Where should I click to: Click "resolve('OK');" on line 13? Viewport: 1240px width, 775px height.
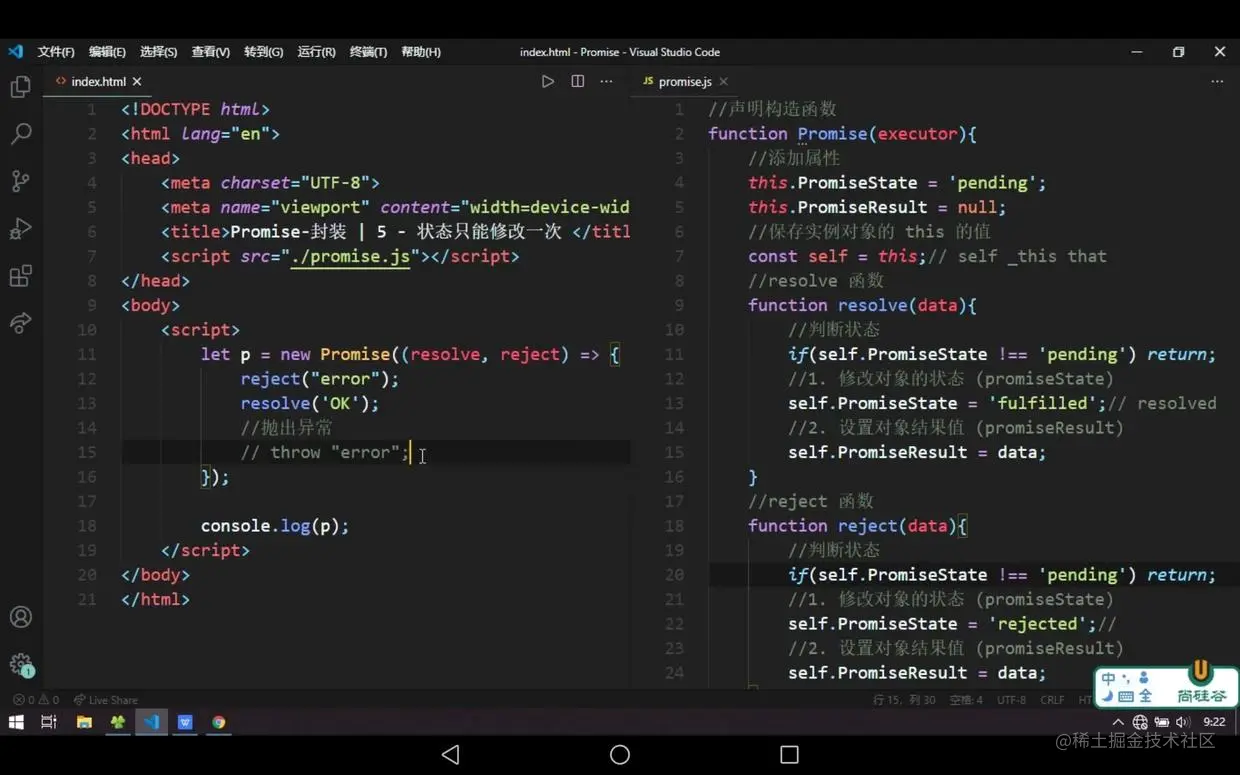pos(309,404)
